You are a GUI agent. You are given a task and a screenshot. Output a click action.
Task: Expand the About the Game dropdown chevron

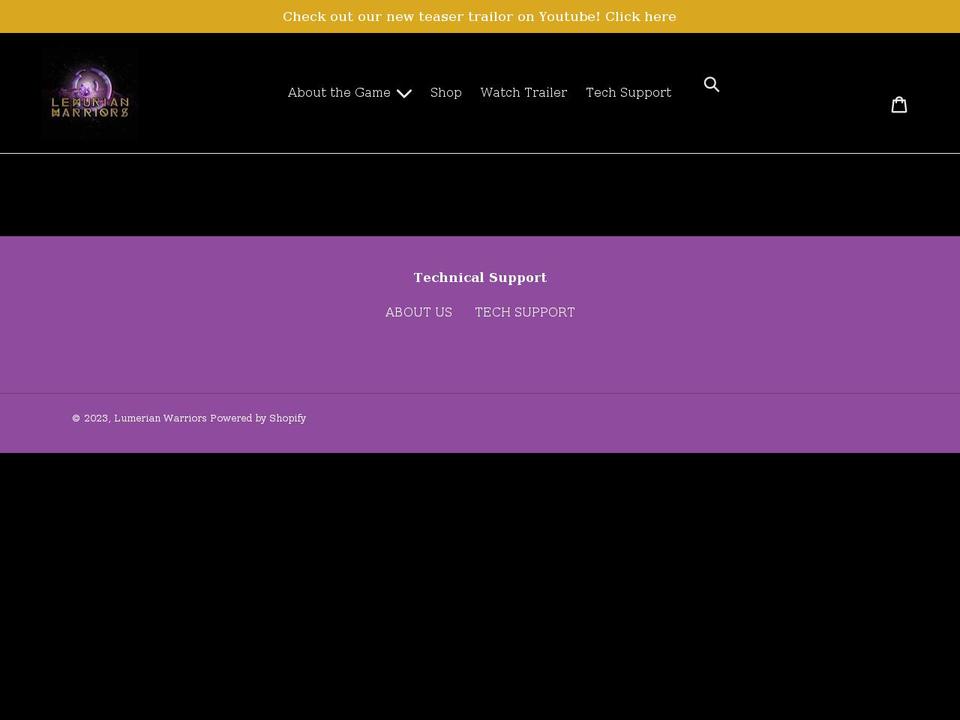(404, 93)
